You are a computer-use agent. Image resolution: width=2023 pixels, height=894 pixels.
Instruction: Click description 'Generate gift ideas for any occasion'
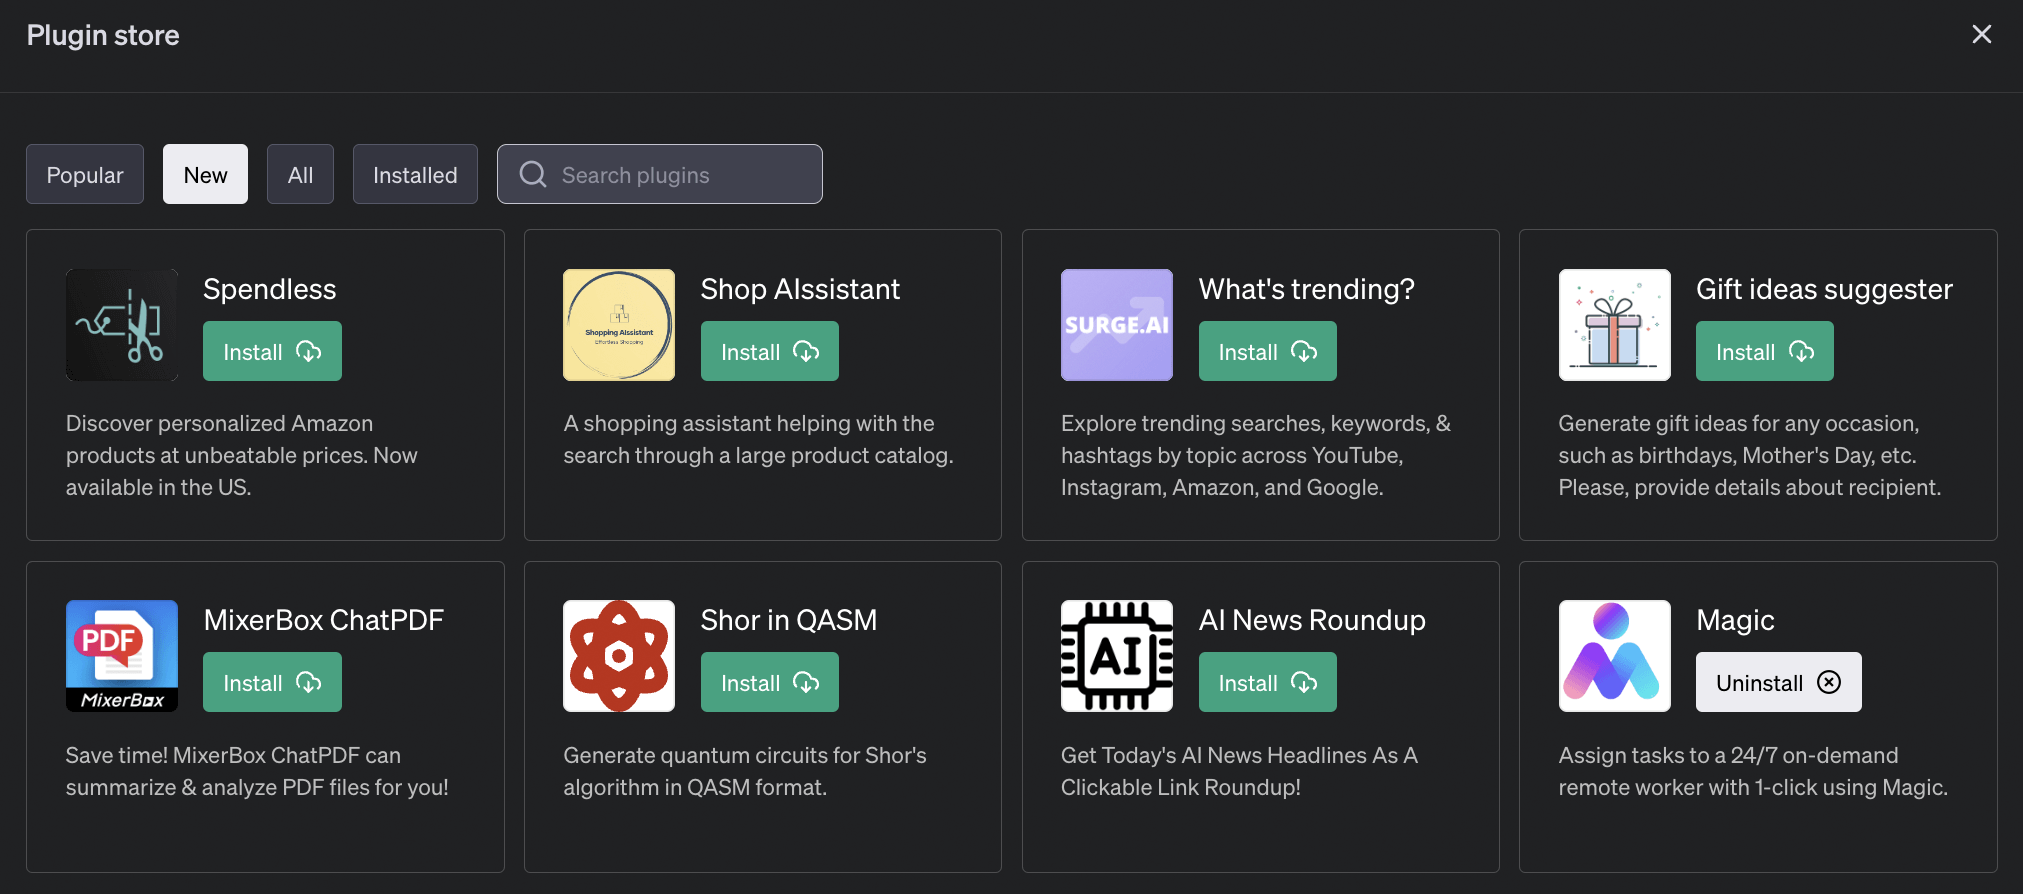(1750, 455)
